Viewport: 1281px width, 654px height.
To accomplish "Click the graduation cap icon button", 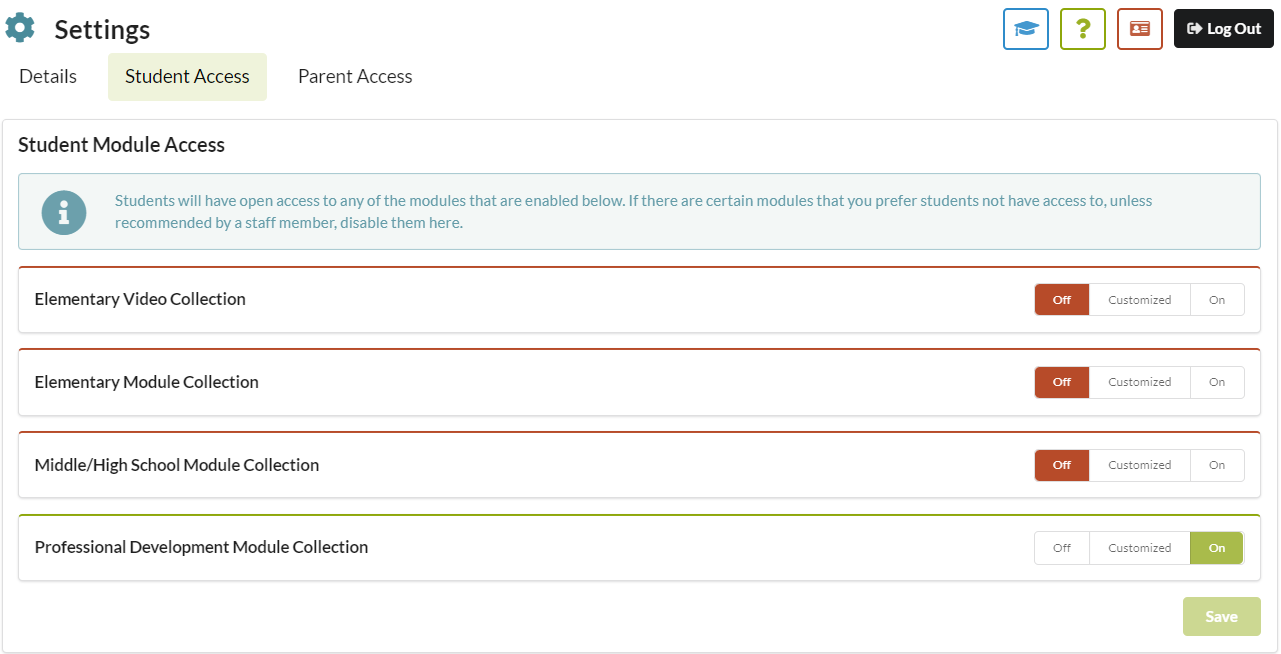I will point(1026,29).
